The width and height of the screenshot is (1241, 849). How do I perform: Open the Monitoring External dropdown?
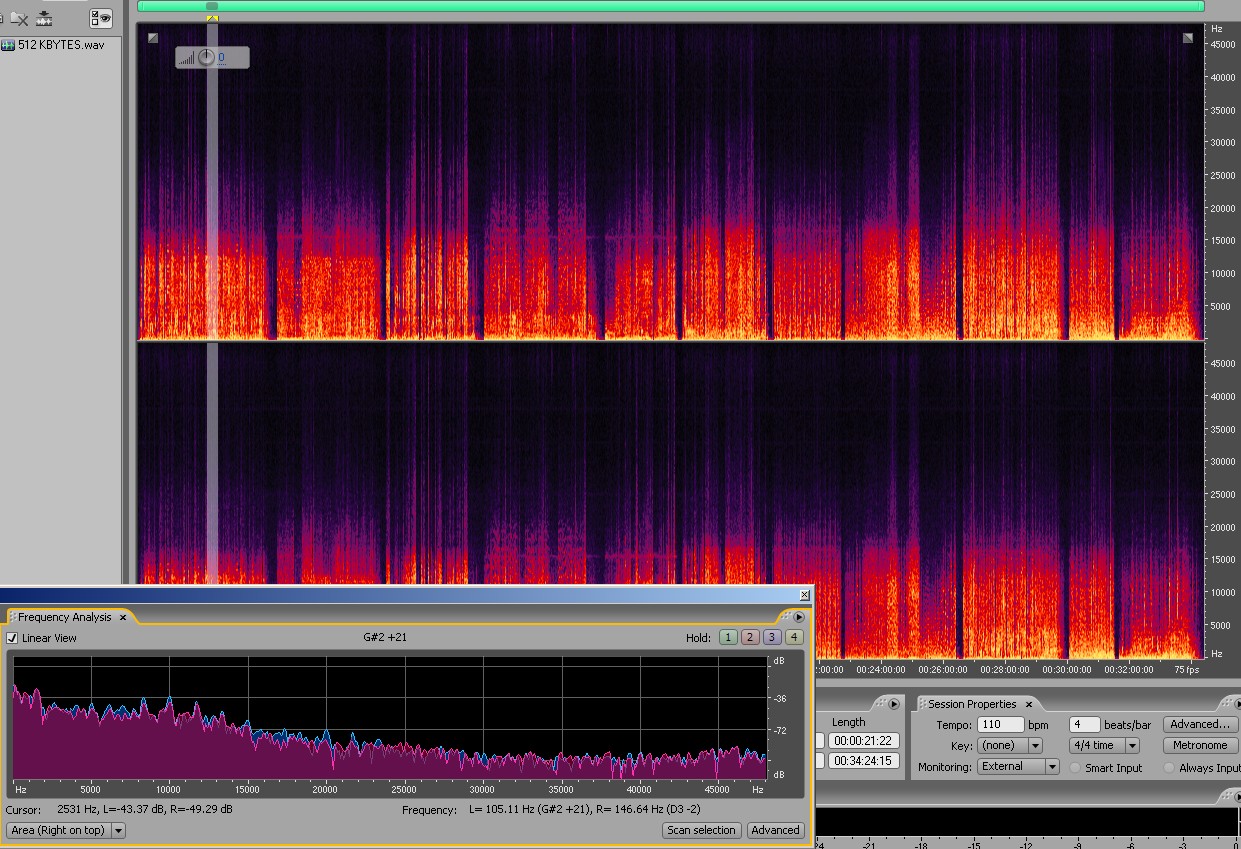pos(1017,767)
